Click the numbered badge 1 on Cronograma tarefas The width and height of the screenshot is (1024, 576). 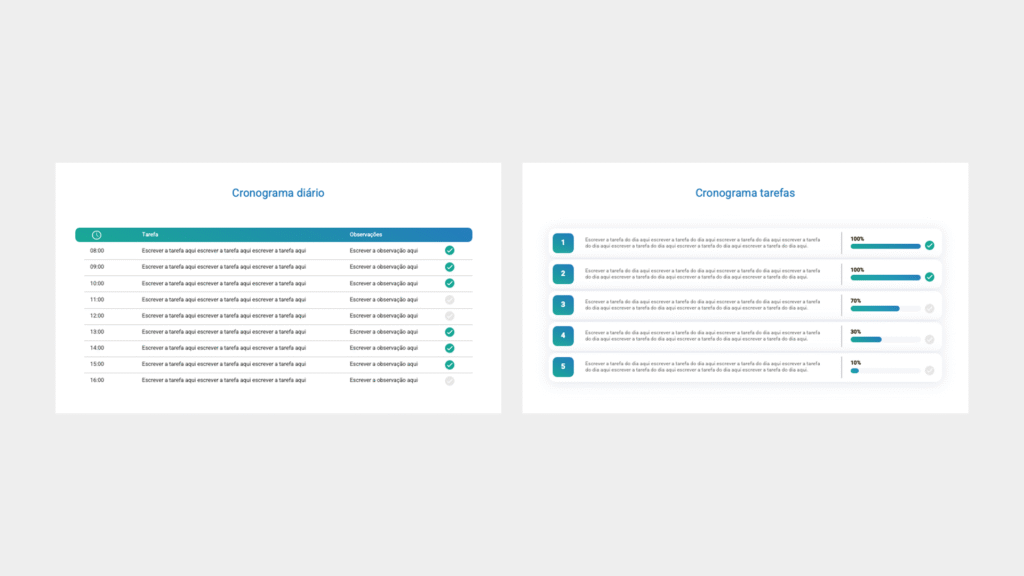(x=563, y=242)
